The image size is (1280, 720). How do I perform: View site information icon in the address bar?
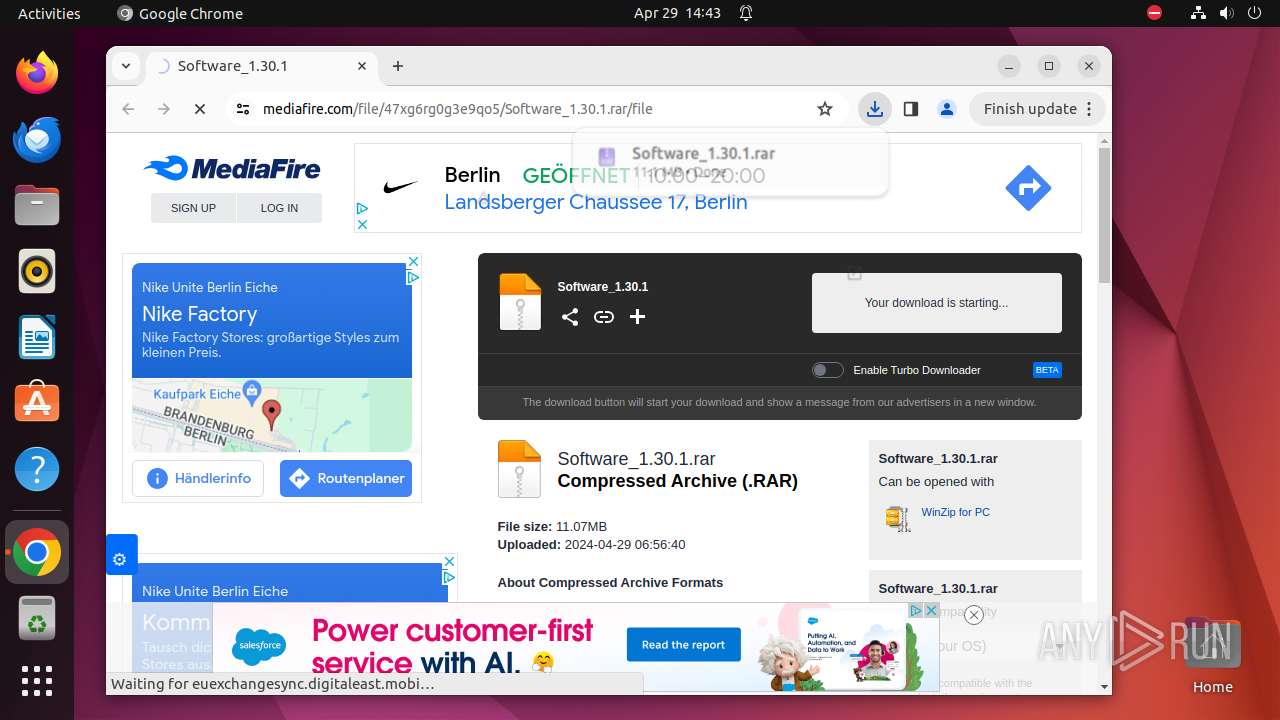tap(243, 109)
